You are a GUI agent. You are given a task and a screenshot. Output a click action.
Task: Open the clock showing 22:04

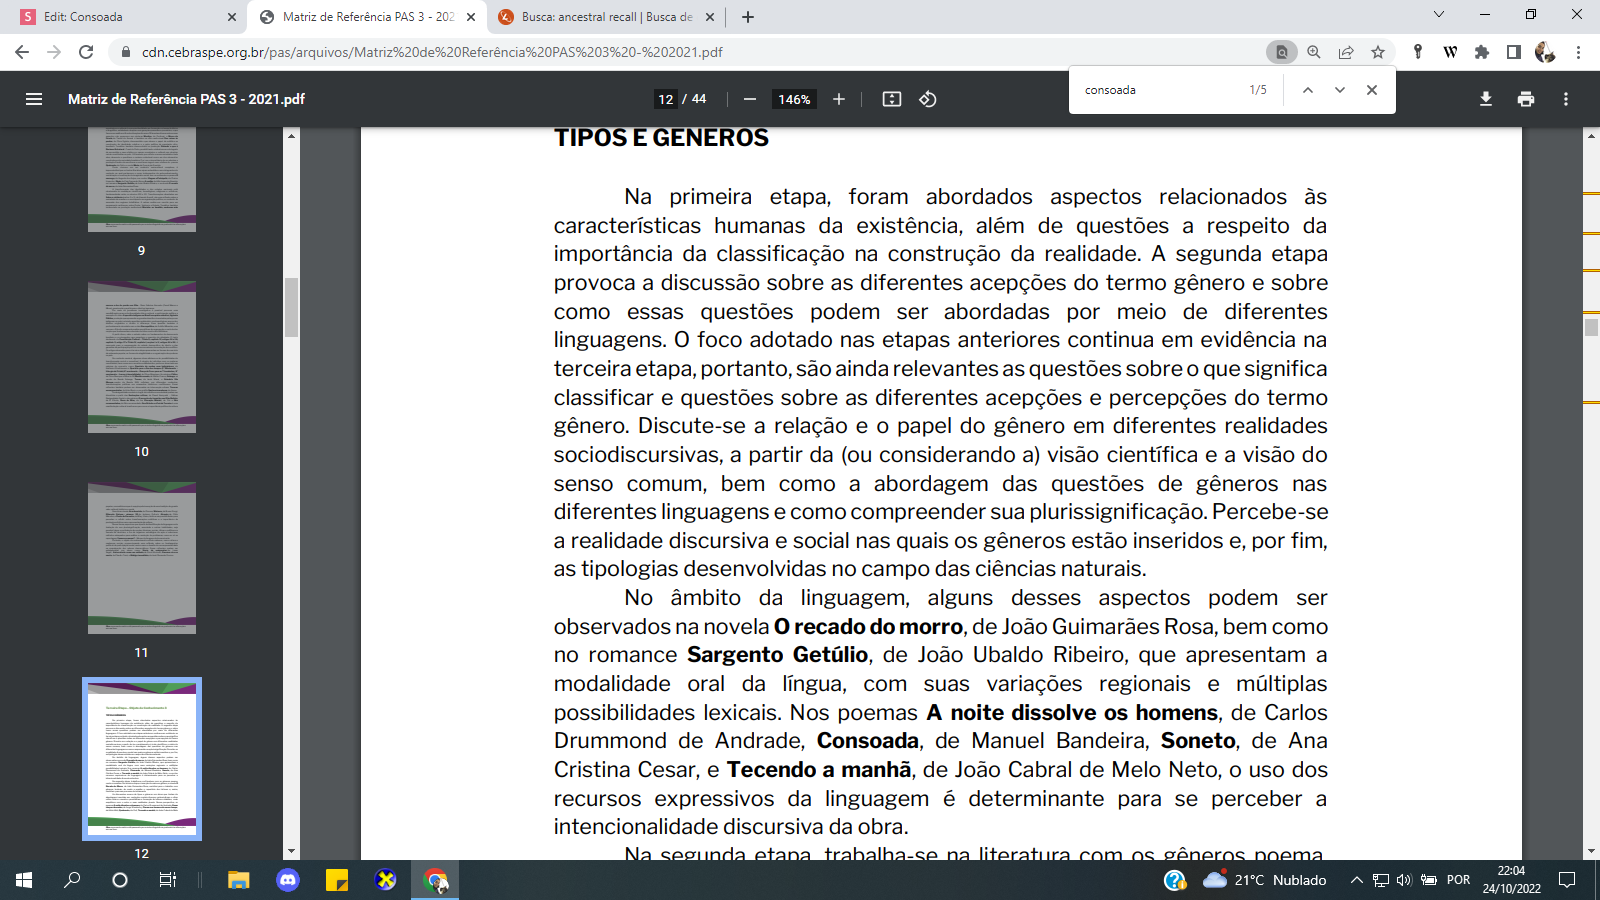pyautogui.click(x=1511, y=879)
